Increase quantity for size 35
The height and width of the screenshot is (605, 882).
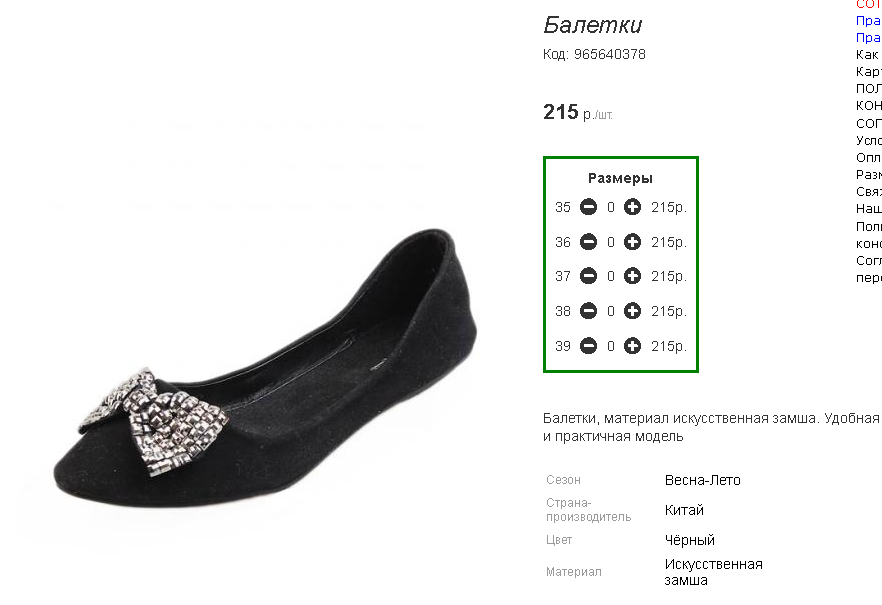click(632, 207)
